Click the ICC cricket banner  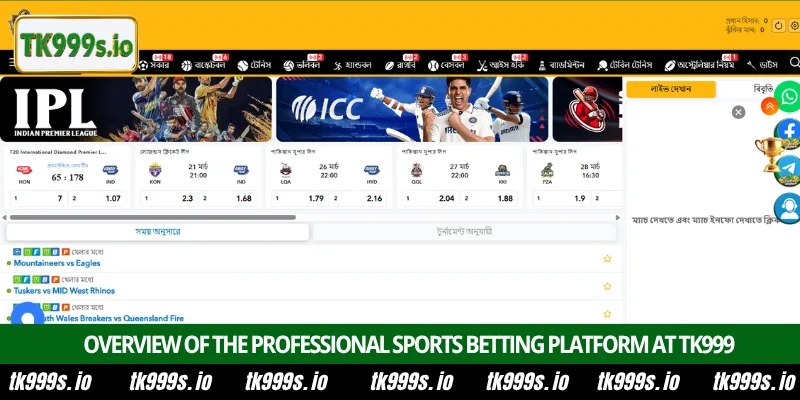[412, 109]
